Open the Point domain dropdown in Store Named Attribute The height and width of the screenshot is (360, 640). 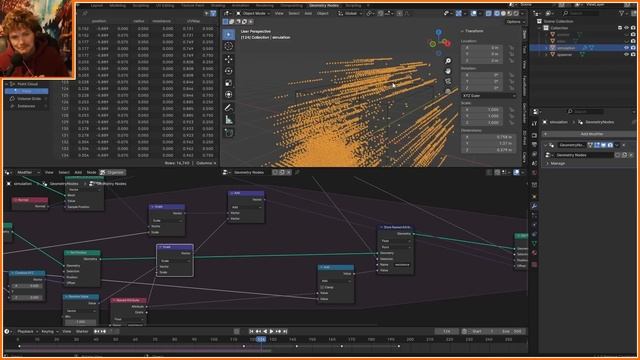[x=396, y=247]
